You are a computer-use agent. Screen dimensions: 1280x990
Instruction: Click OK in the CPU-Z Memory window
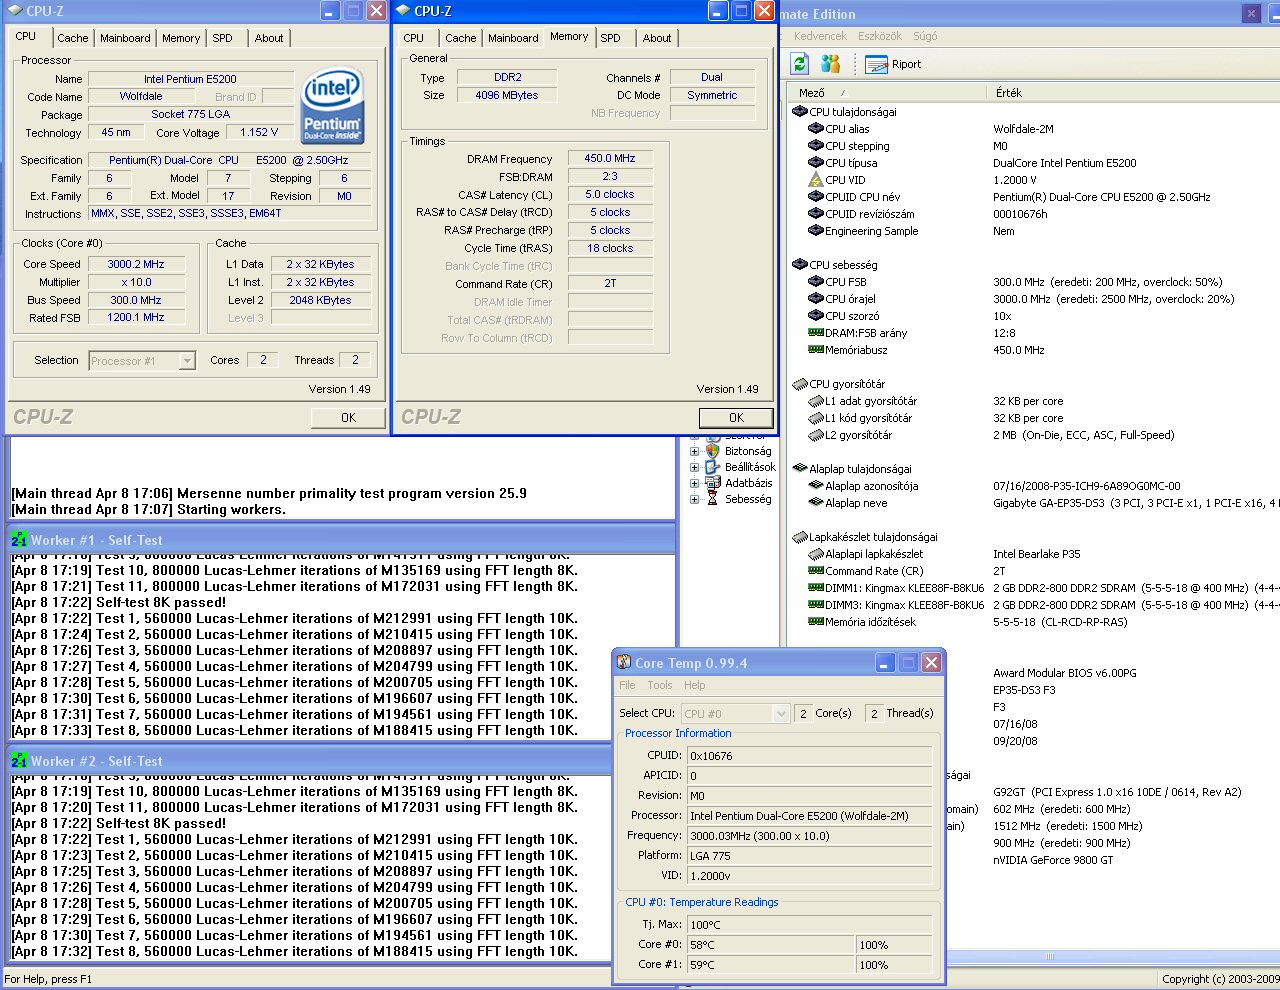pos(736,418)
